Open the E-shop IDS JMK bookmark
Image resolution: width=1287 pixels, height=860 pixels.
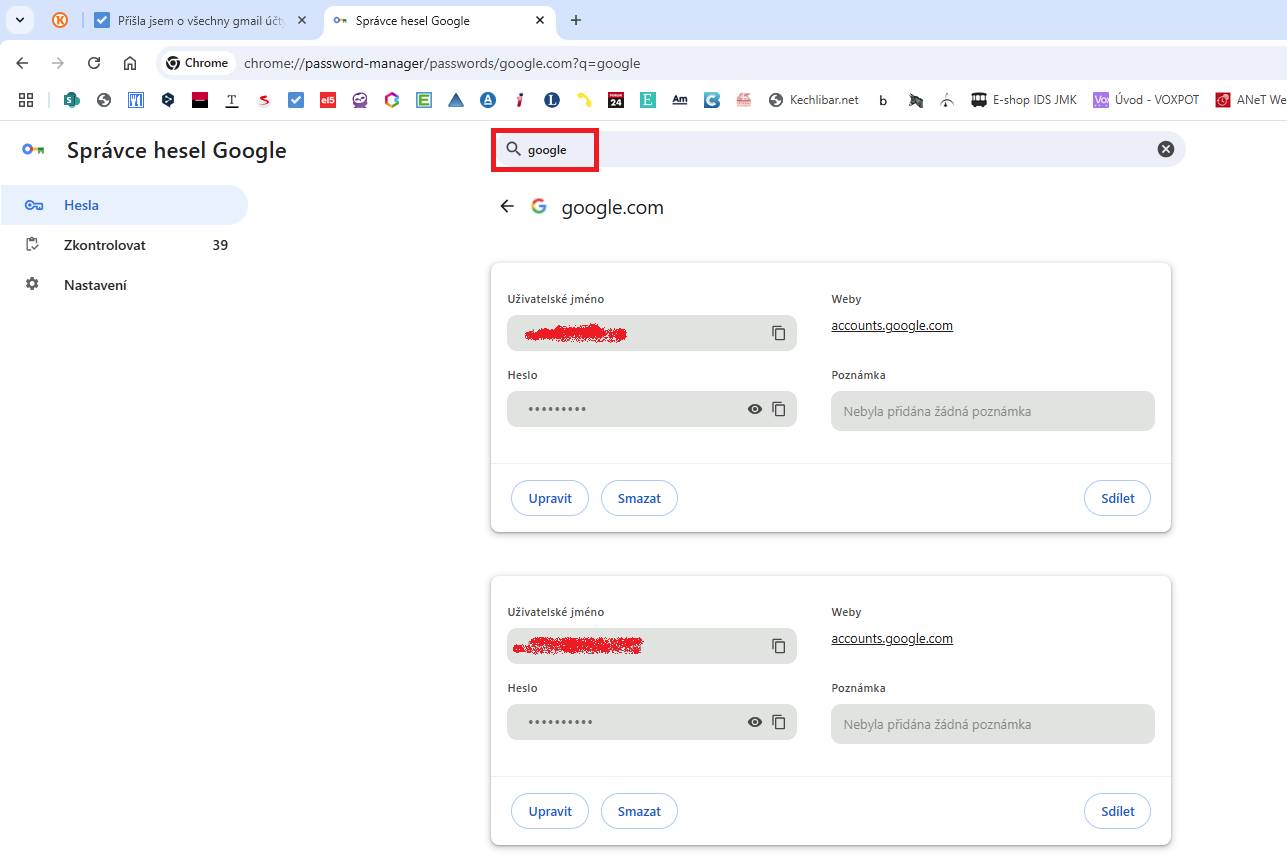click(x=1024, y=100)
